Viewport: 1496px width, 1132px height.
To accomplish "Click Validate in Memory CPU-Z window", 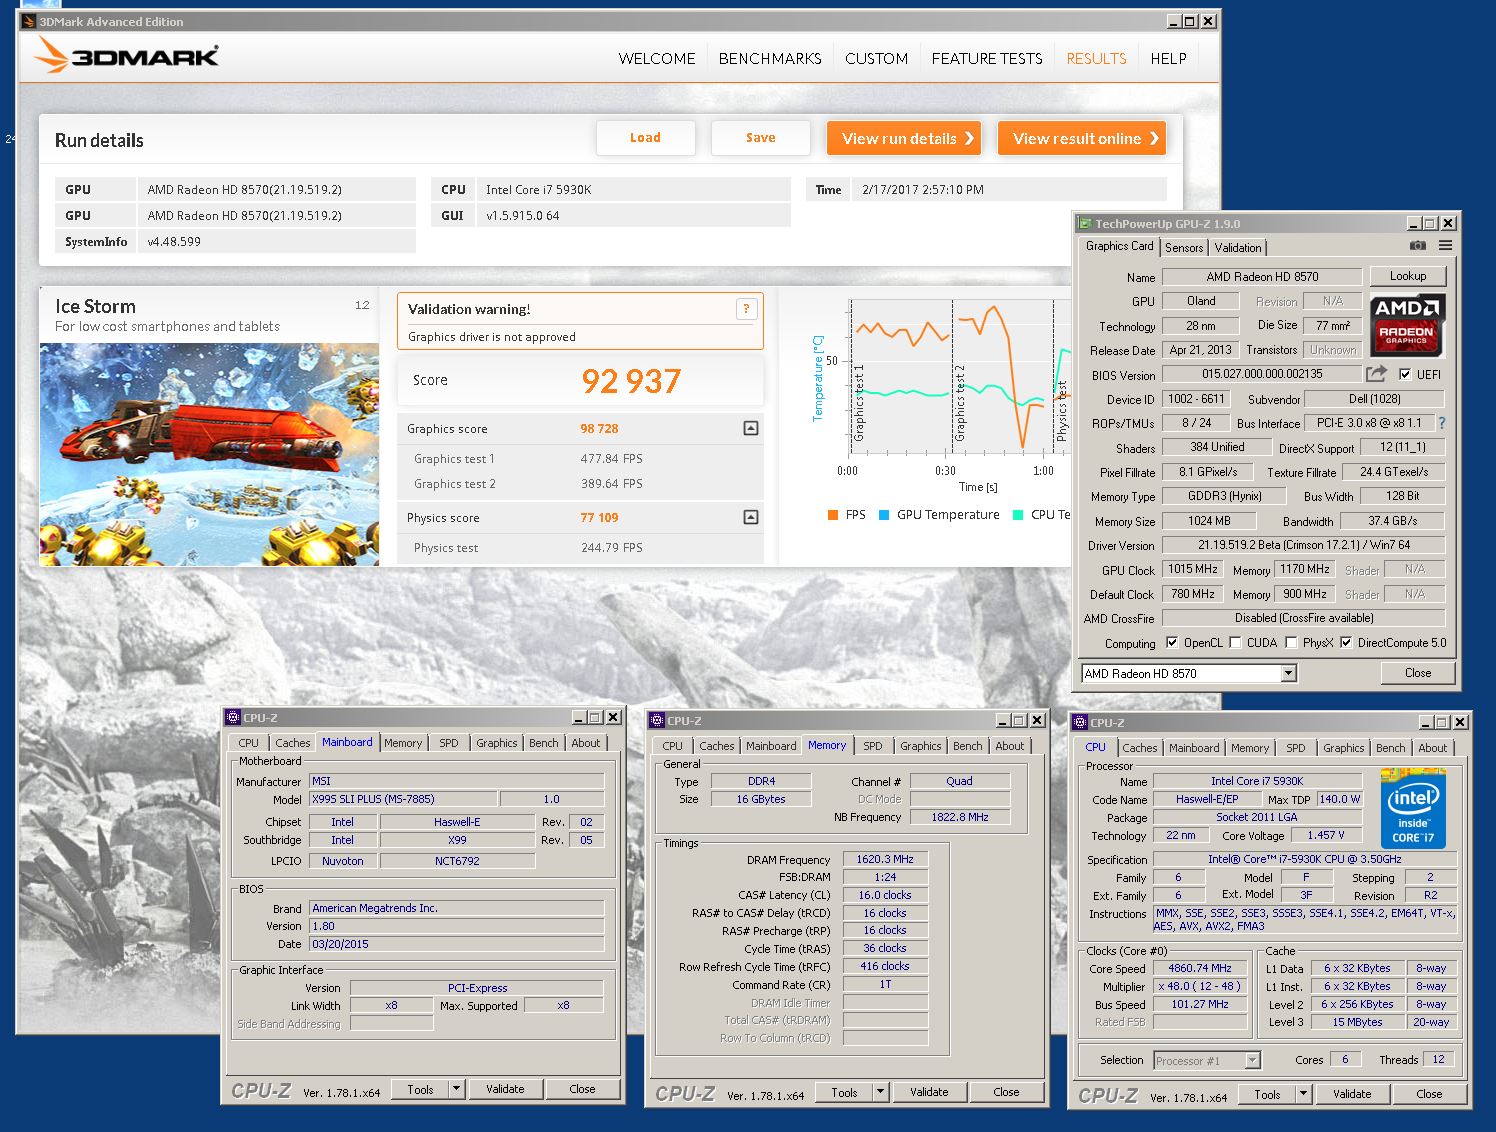I will pyautogui.click(x=929, y=1092).
